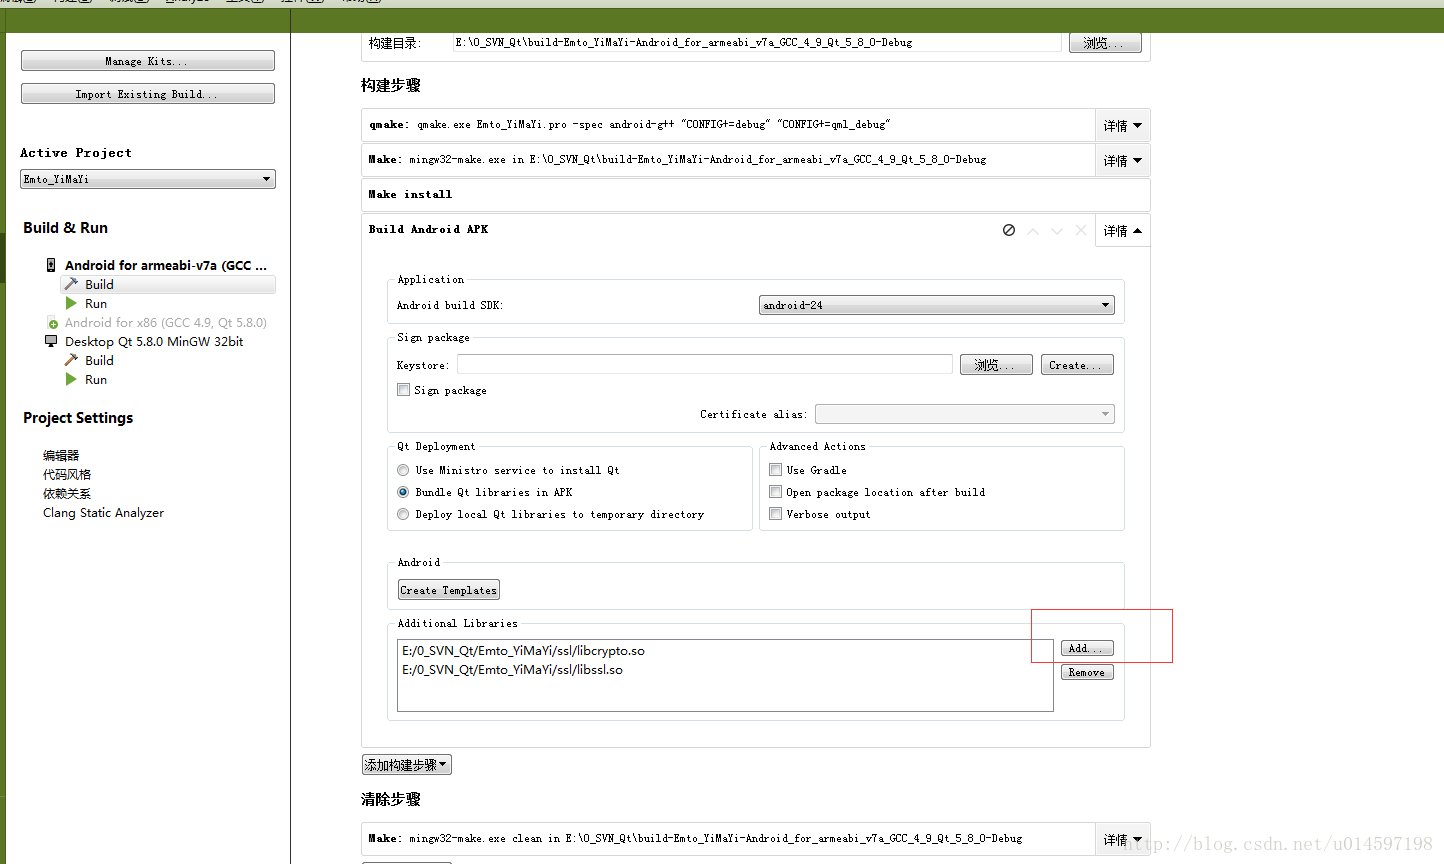Image resolution: width=1444 pixels, height=864 pixels.
Task: Click the Android for x86 kit icon
Action: pyautogui.click(x=53, y=322)
